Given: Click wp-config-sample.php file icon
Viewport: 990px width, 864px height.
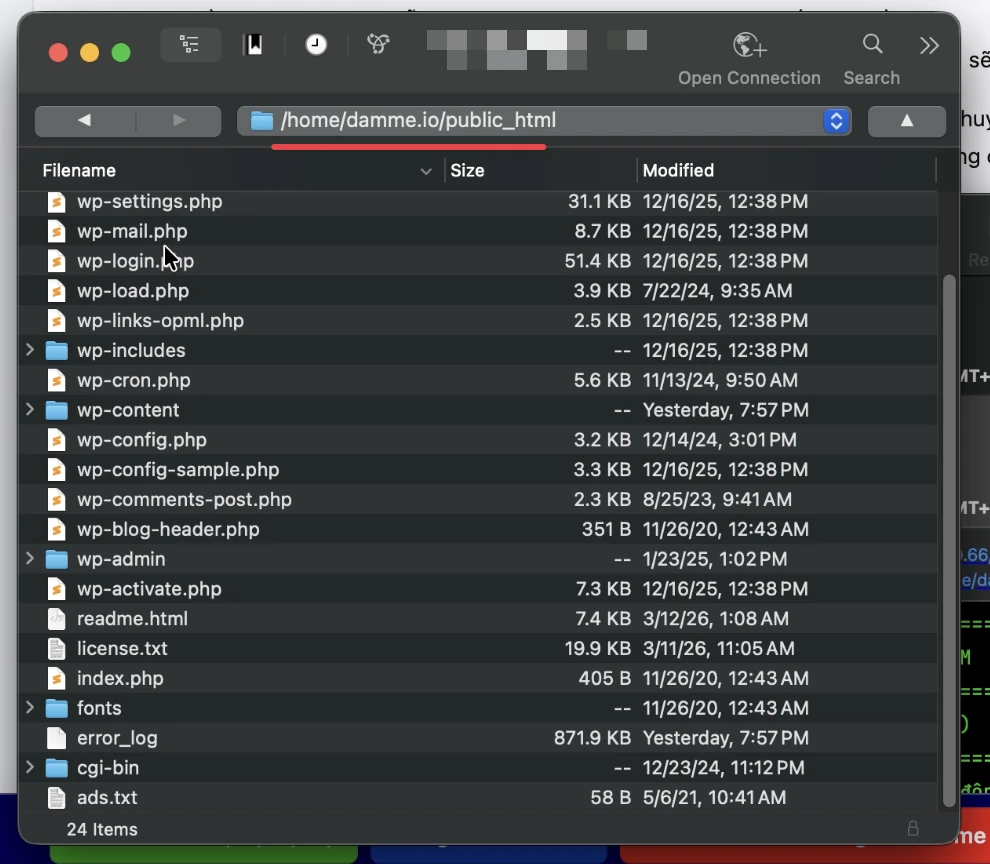Looking at the screenshot, I should (56, 469).
